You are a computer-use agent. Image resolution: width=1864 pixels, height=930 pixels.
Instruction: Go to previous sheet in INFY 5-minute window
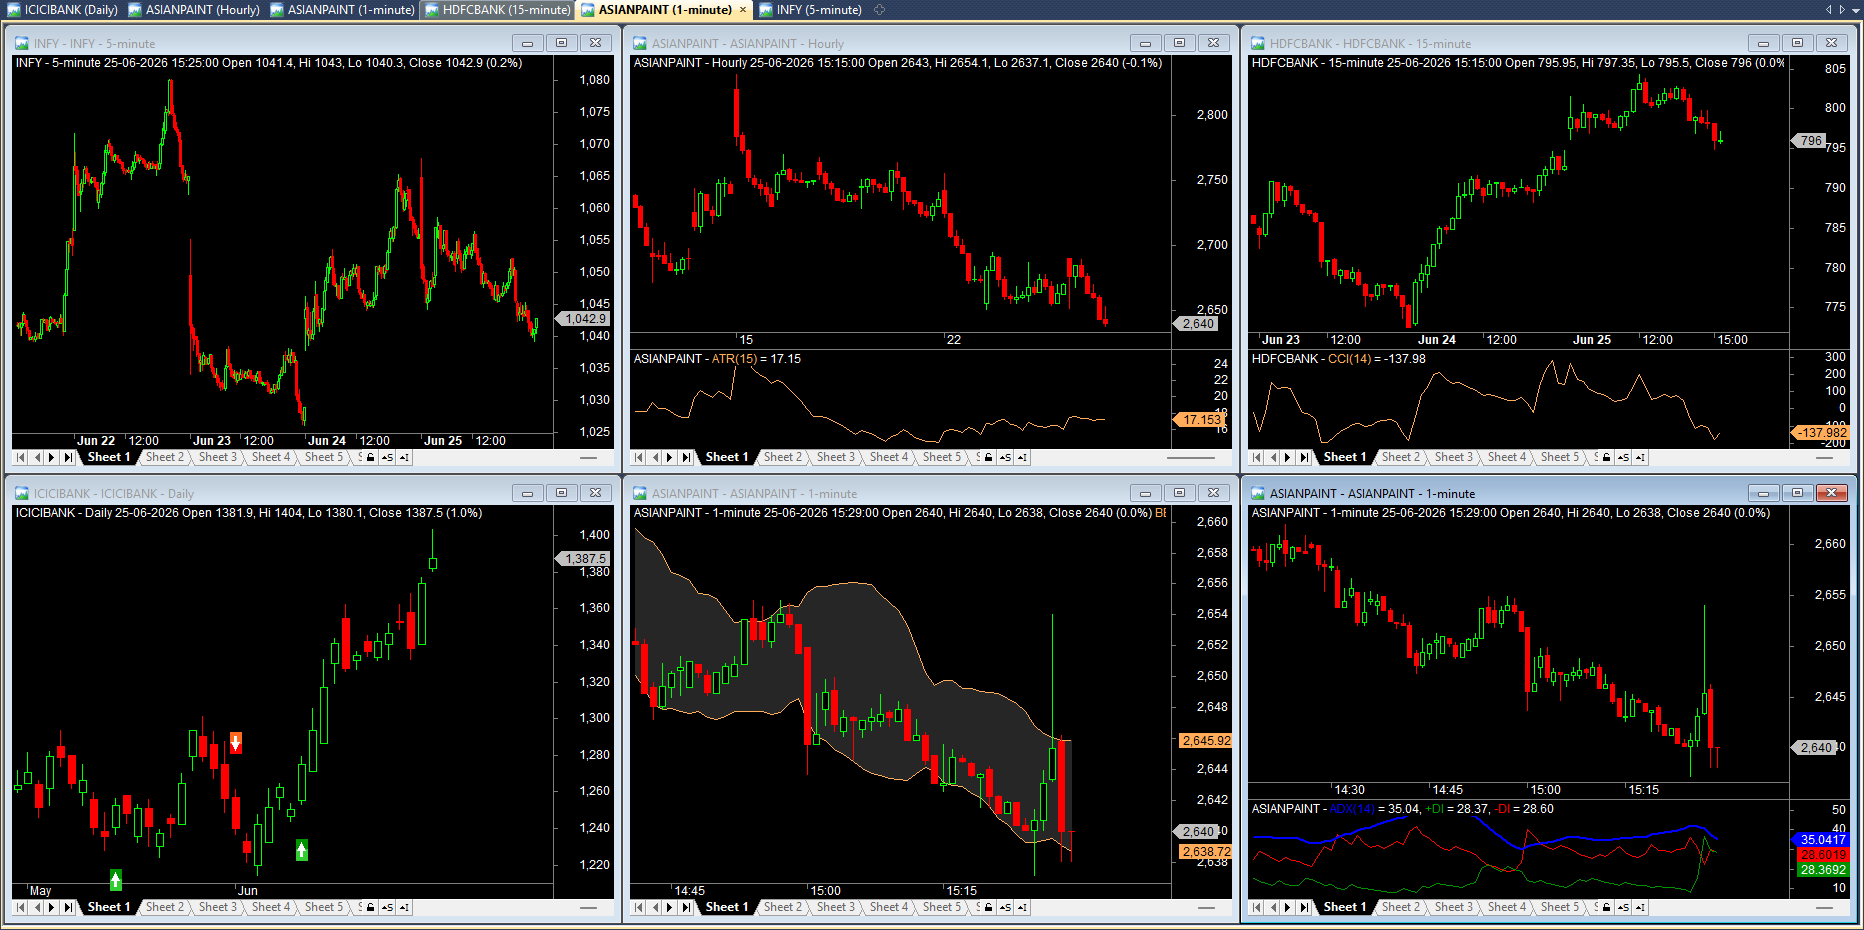[37, 457]
